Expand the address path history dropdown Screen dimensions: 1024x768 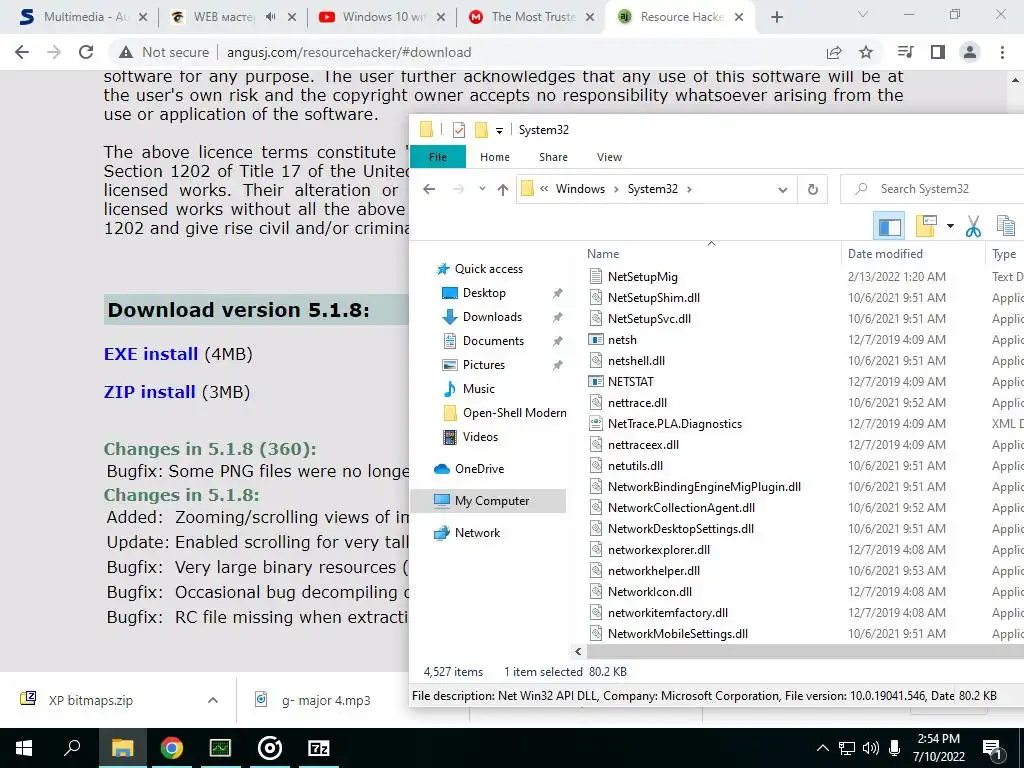(x=782, y=189)
